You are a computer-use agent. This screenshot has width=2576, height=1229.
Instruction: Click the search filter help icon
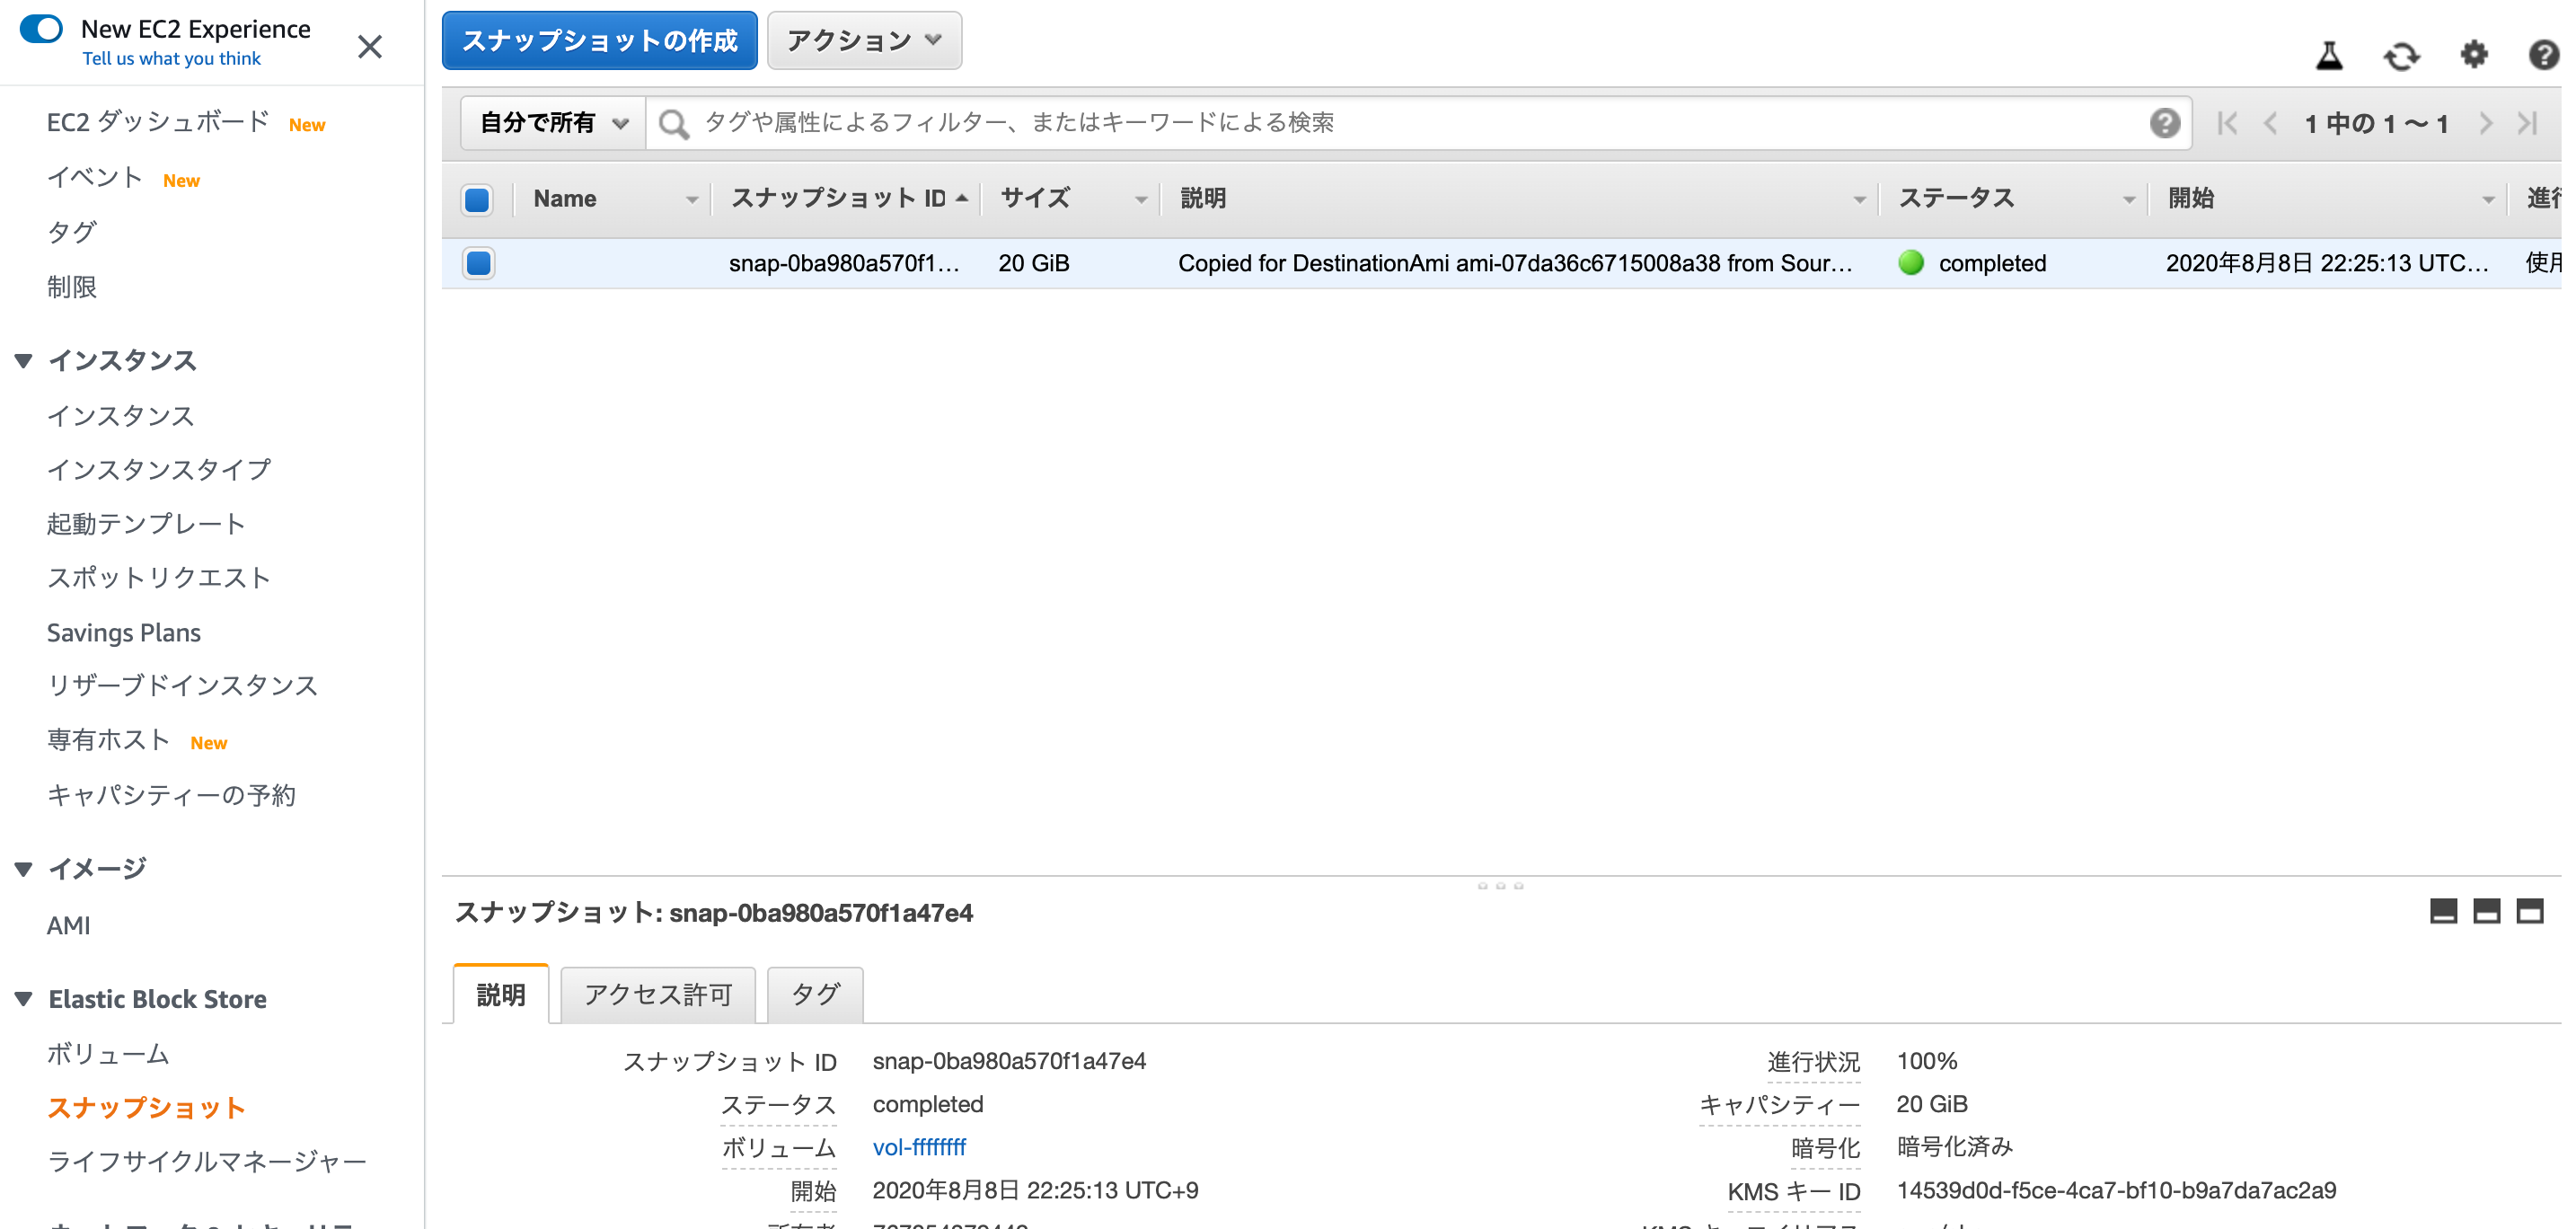click(x=2164, y=123)
